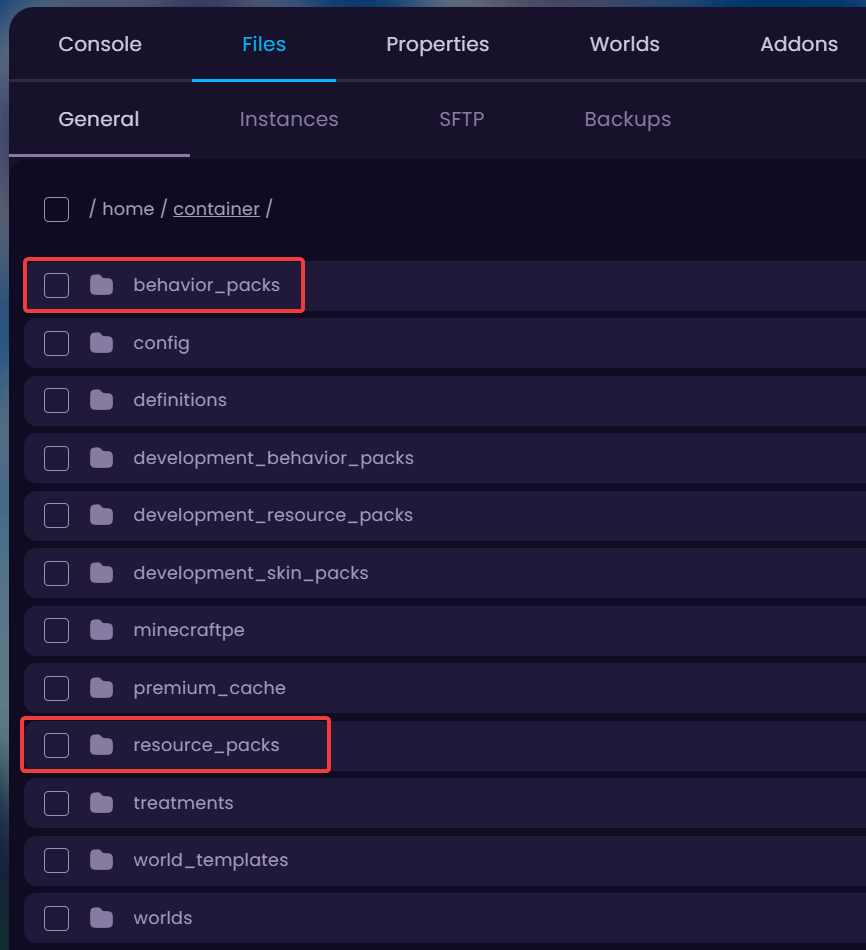Switch to the SFTP sub-tab
866x950 pixels.
(461, 119)
